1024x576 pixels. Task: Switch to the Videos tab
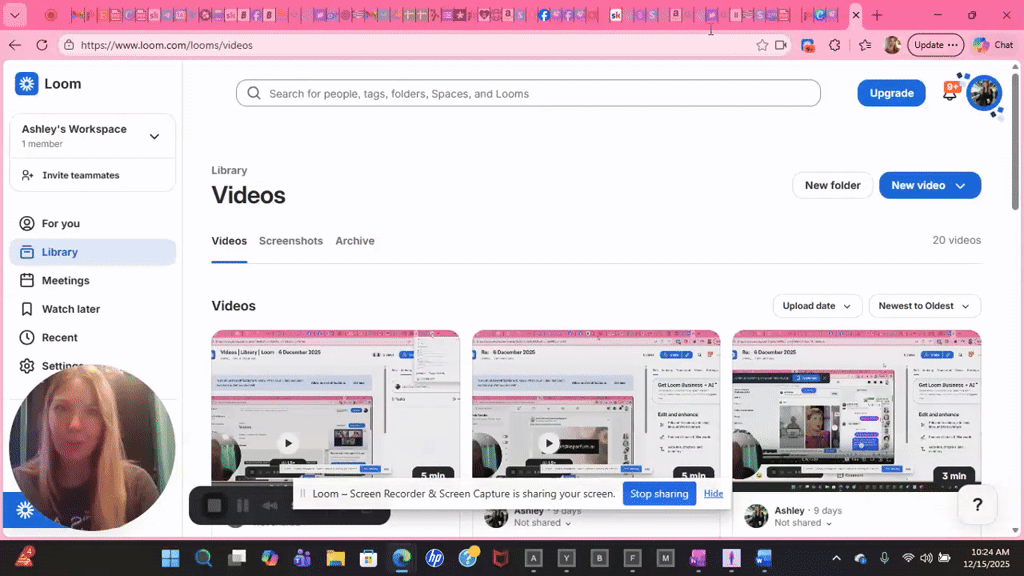(229, 241)
